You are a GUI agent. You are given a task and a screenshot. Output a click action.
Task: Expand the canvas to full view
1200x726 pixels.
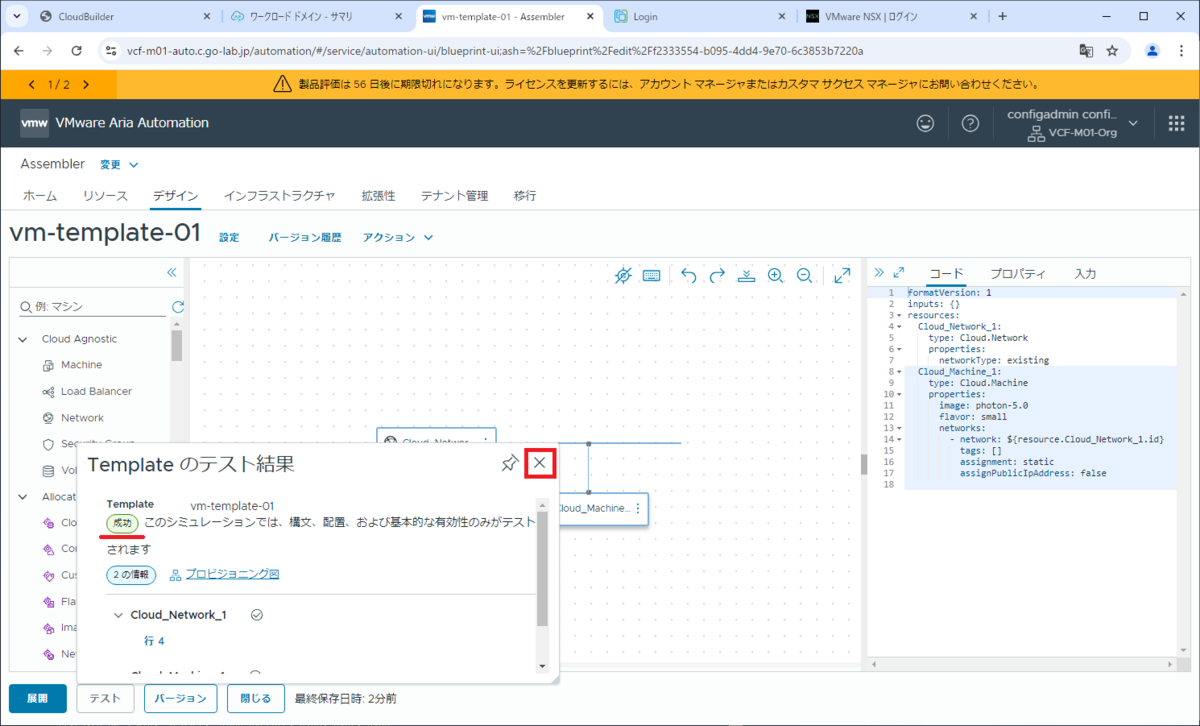(842, 274)
